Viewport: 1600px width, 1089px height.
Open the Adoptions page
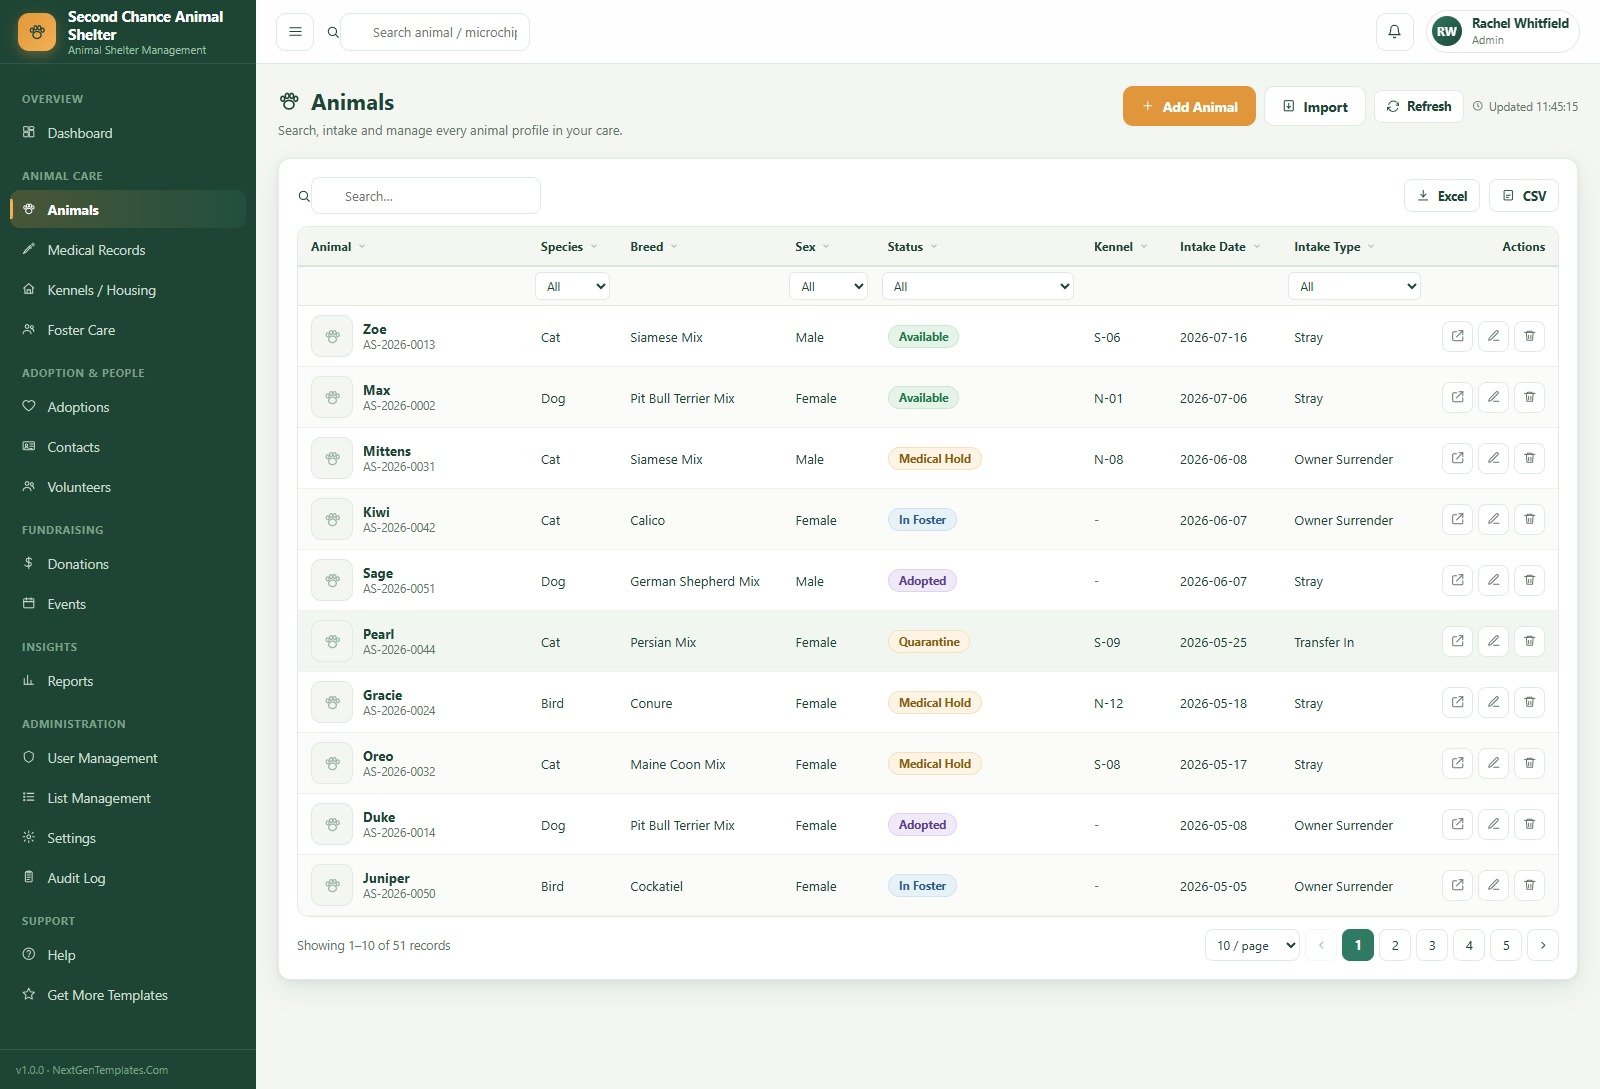pos(128,407)
